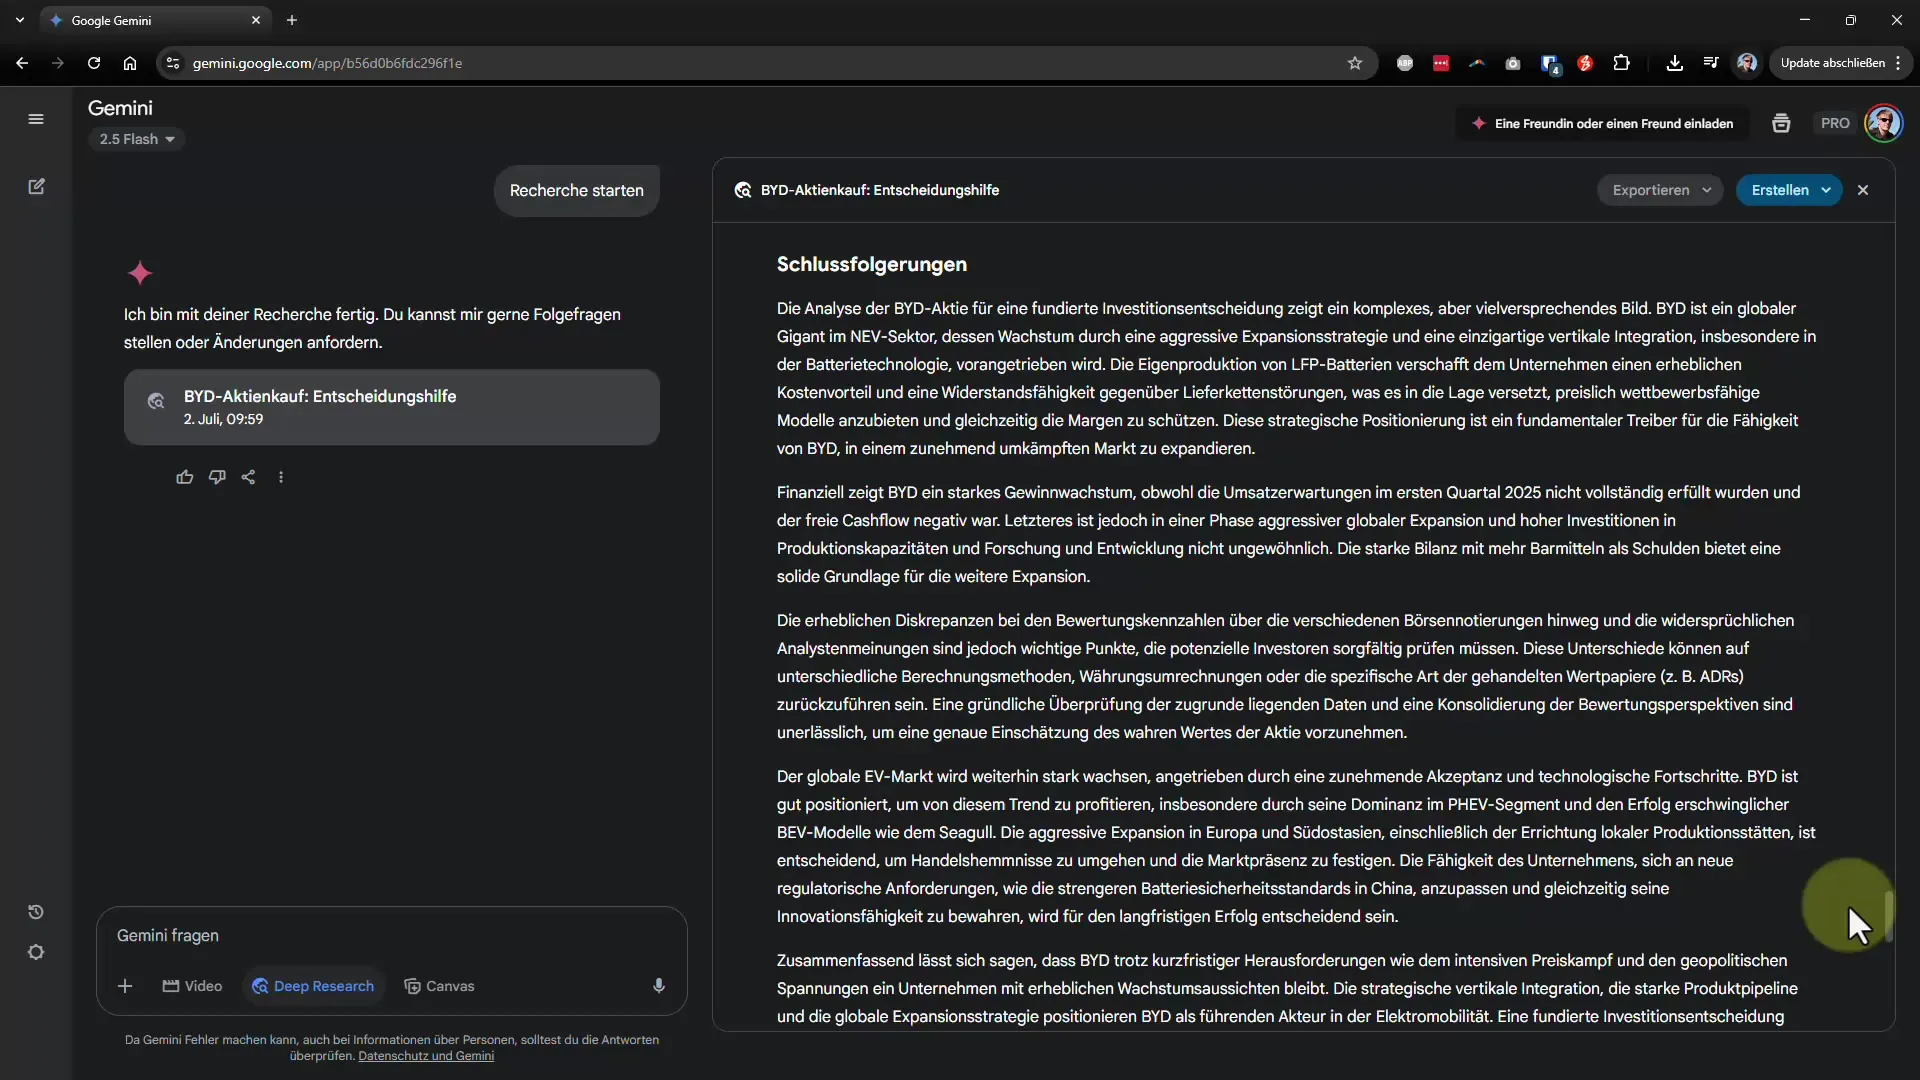
Task: Open a new browser tab
Action: pyautogui.click(x=292, y=20)
